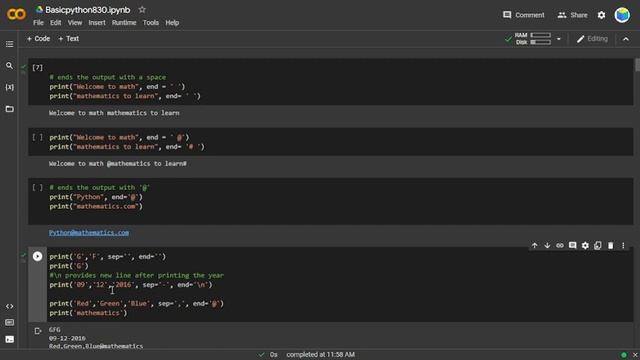Open Python@mathematics.com output link
The width and height of the screenshot is (640, 360).
(89, 233)
